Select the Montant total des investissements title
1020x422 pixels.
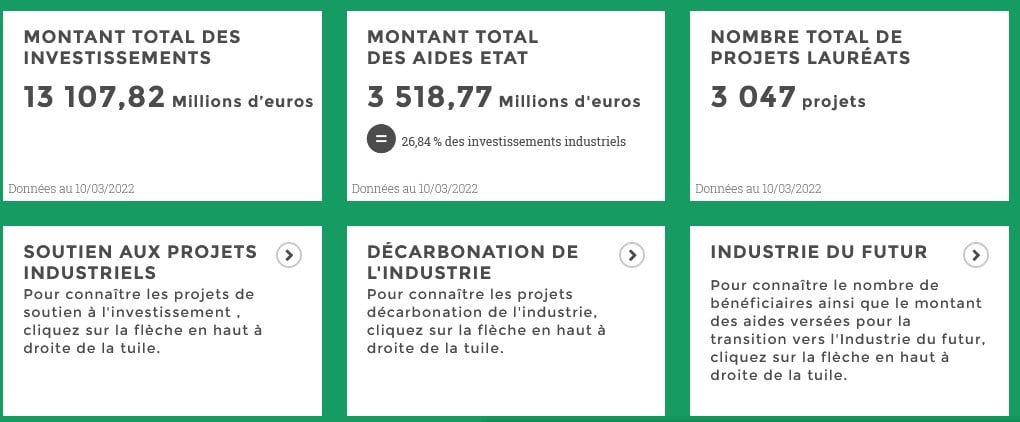coord(132,47)
